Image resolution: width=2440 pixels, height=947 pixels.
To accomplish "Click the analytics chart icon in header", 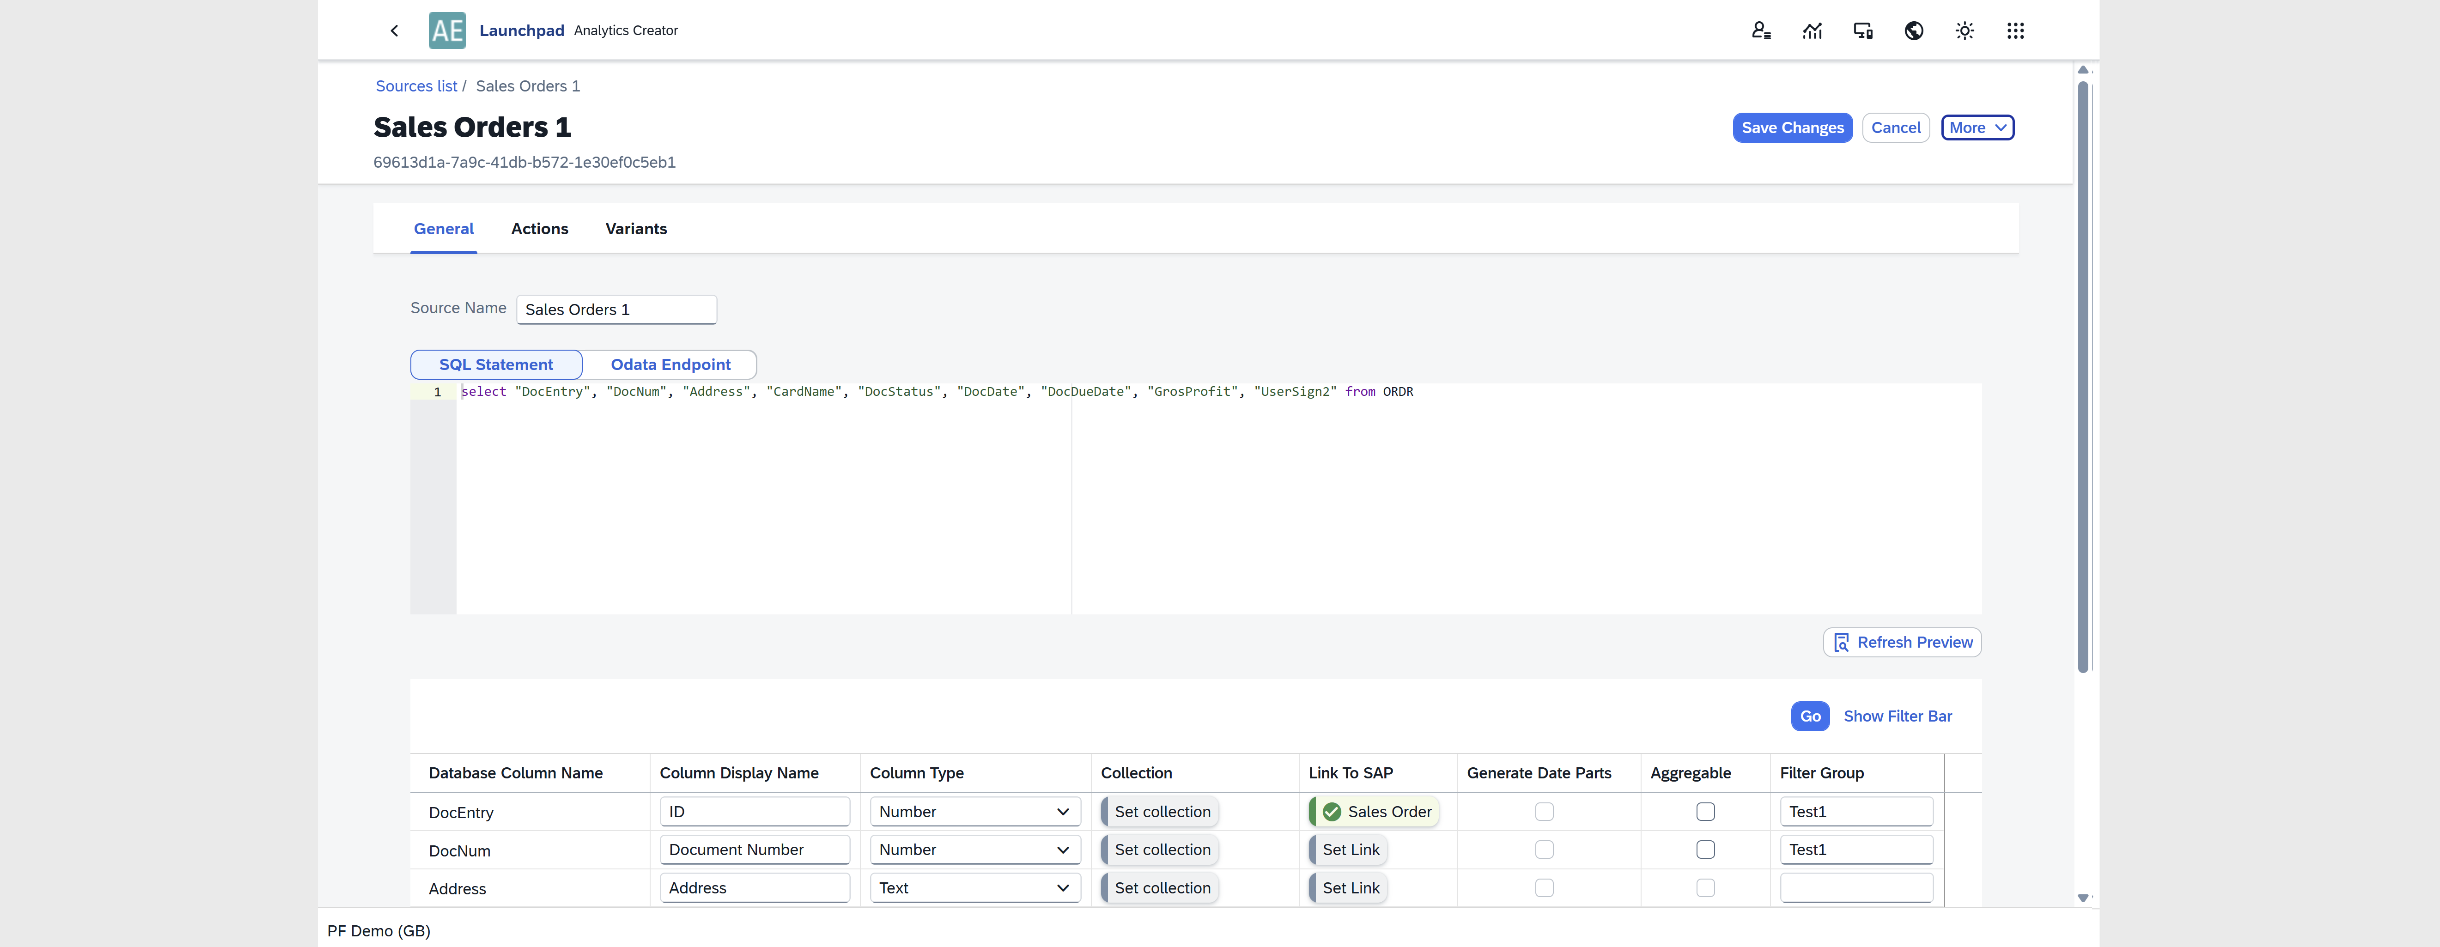I will point(1813,30).
